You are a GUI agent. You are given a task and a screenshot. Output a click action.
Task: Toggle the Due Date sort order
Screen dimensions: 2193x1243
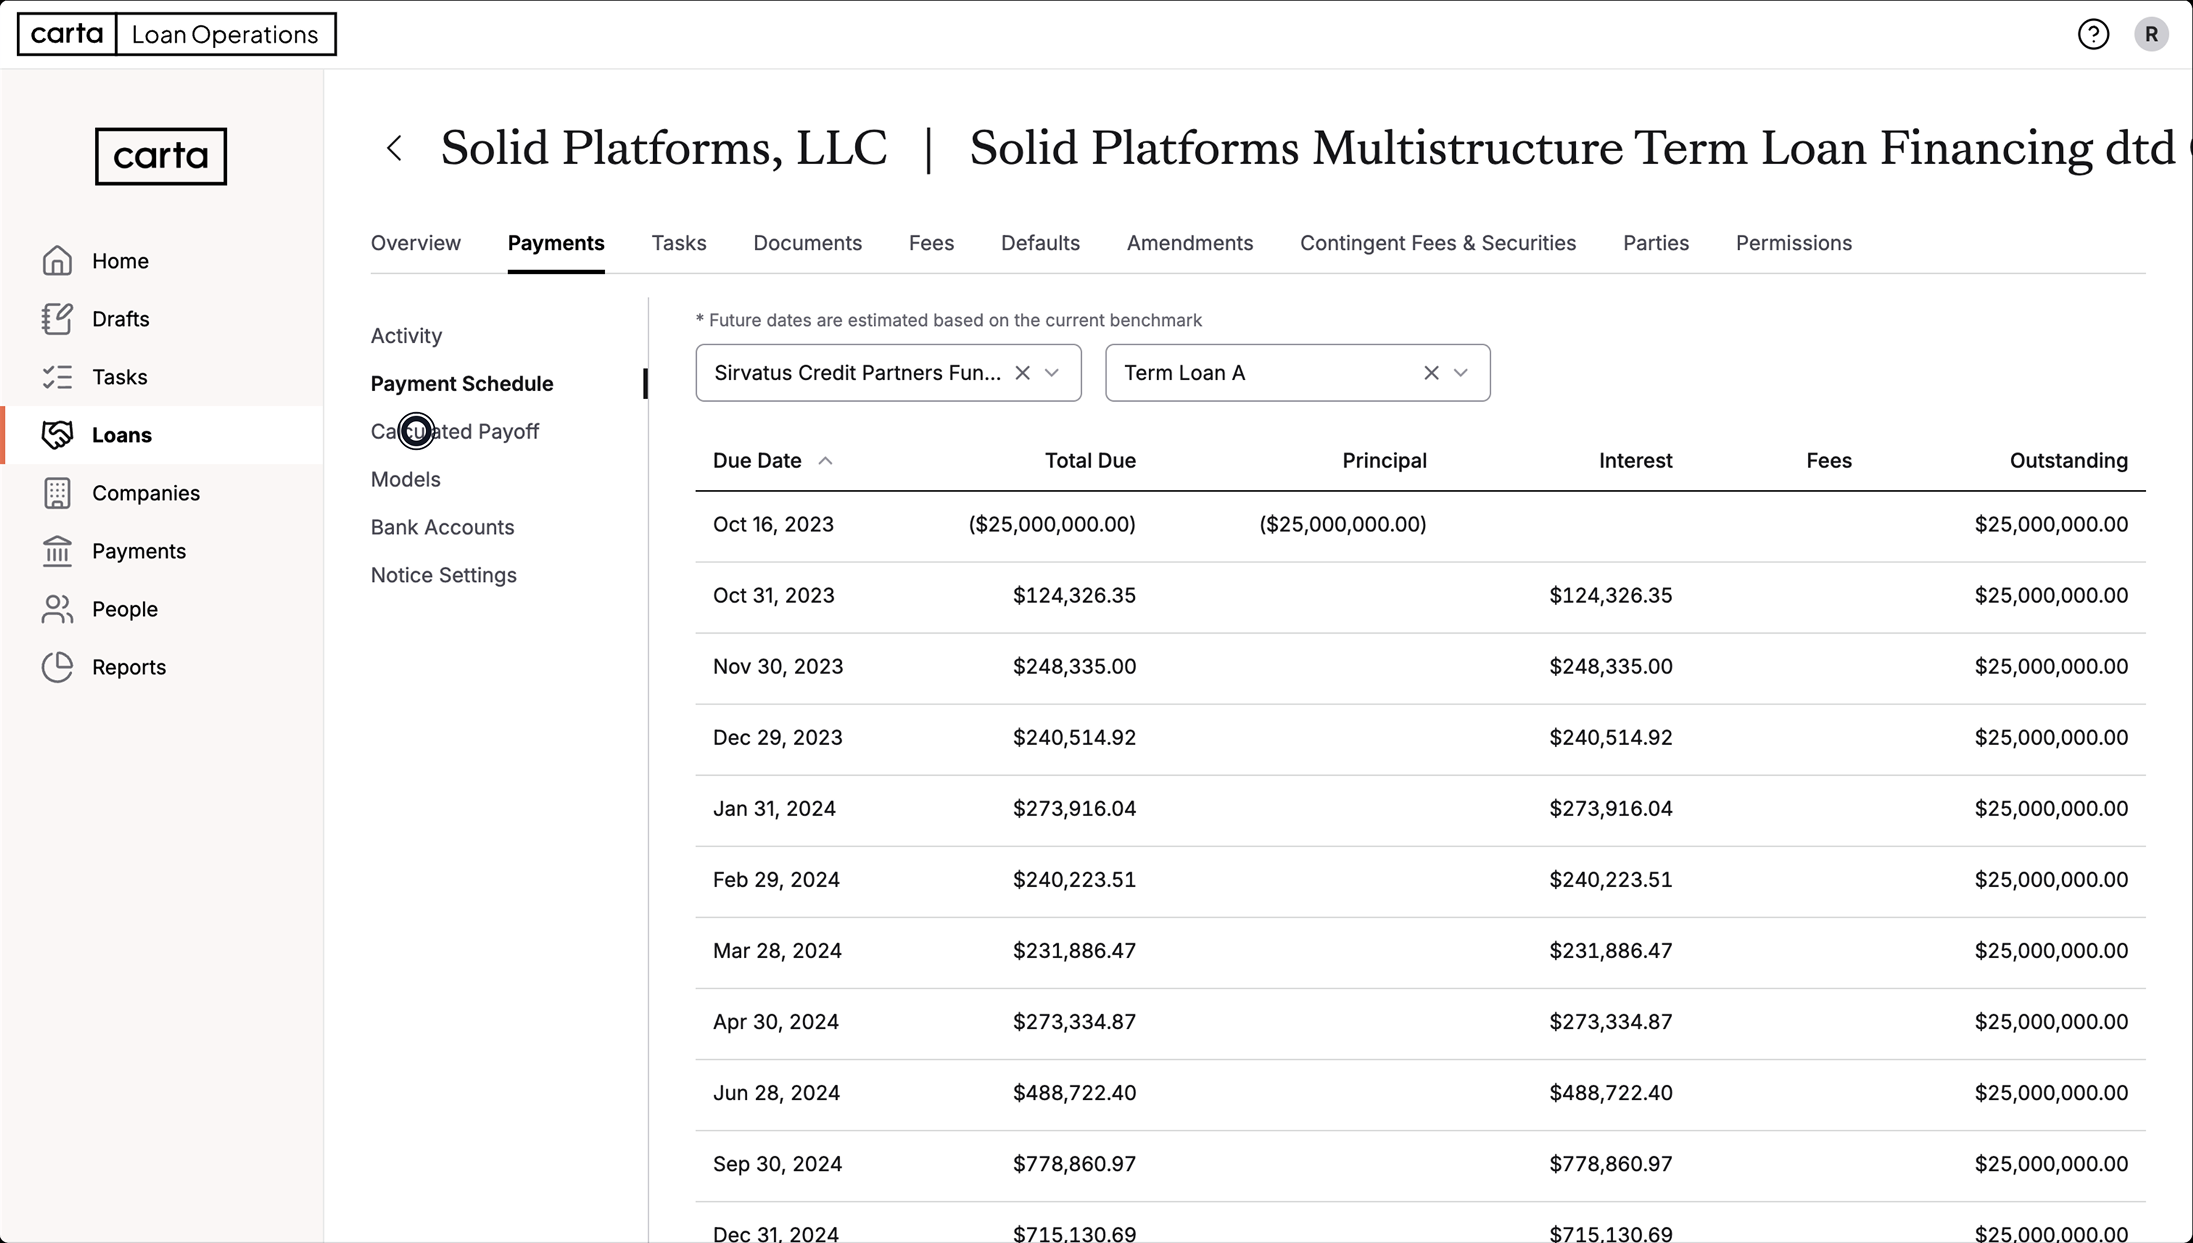click(826, 460)
